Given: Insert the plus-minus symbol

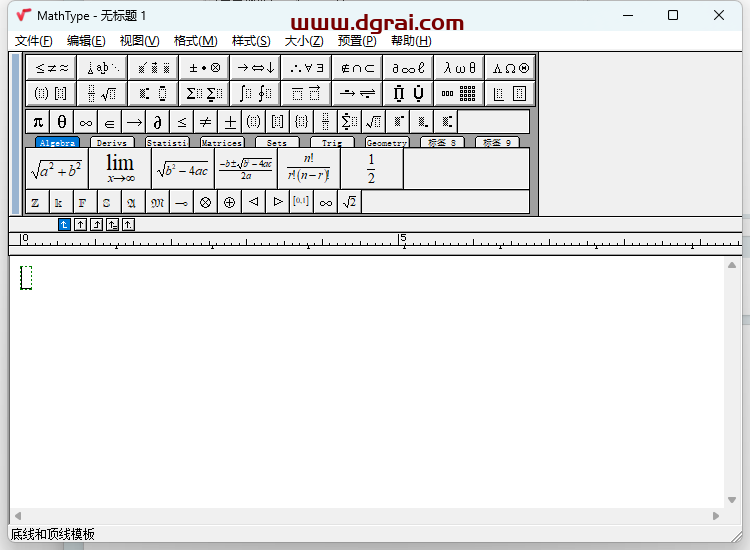Looking at the screenshot, I should [230, 122].
